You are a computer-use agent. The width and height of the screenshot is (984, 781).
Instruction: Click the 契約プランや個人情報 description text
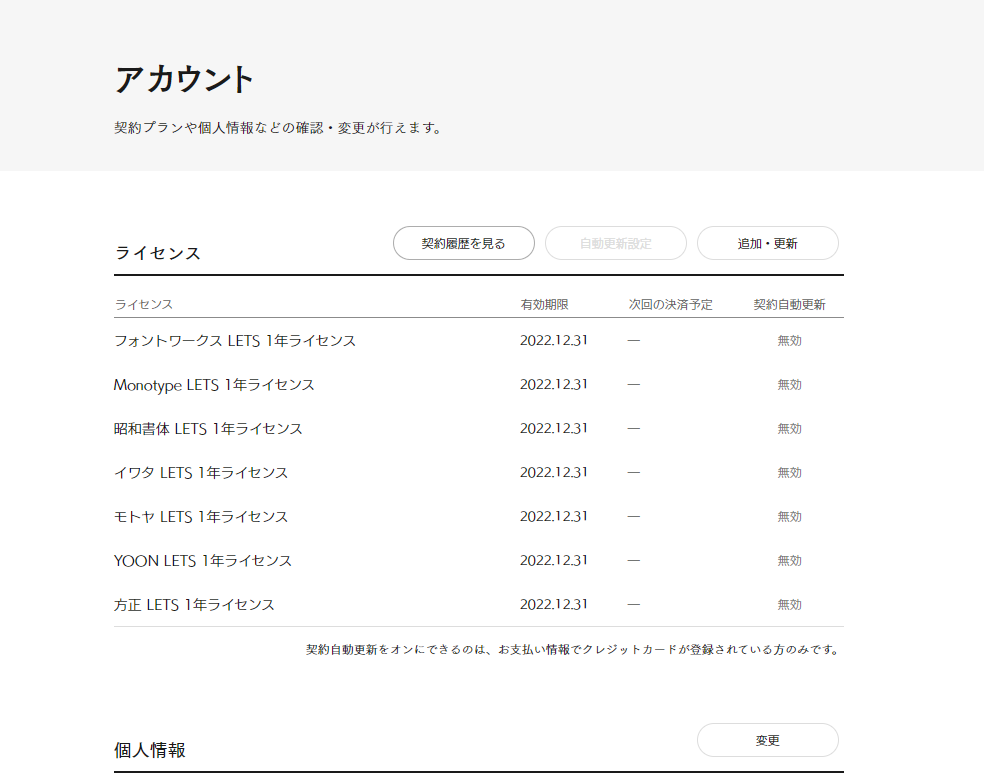[277, 128]
